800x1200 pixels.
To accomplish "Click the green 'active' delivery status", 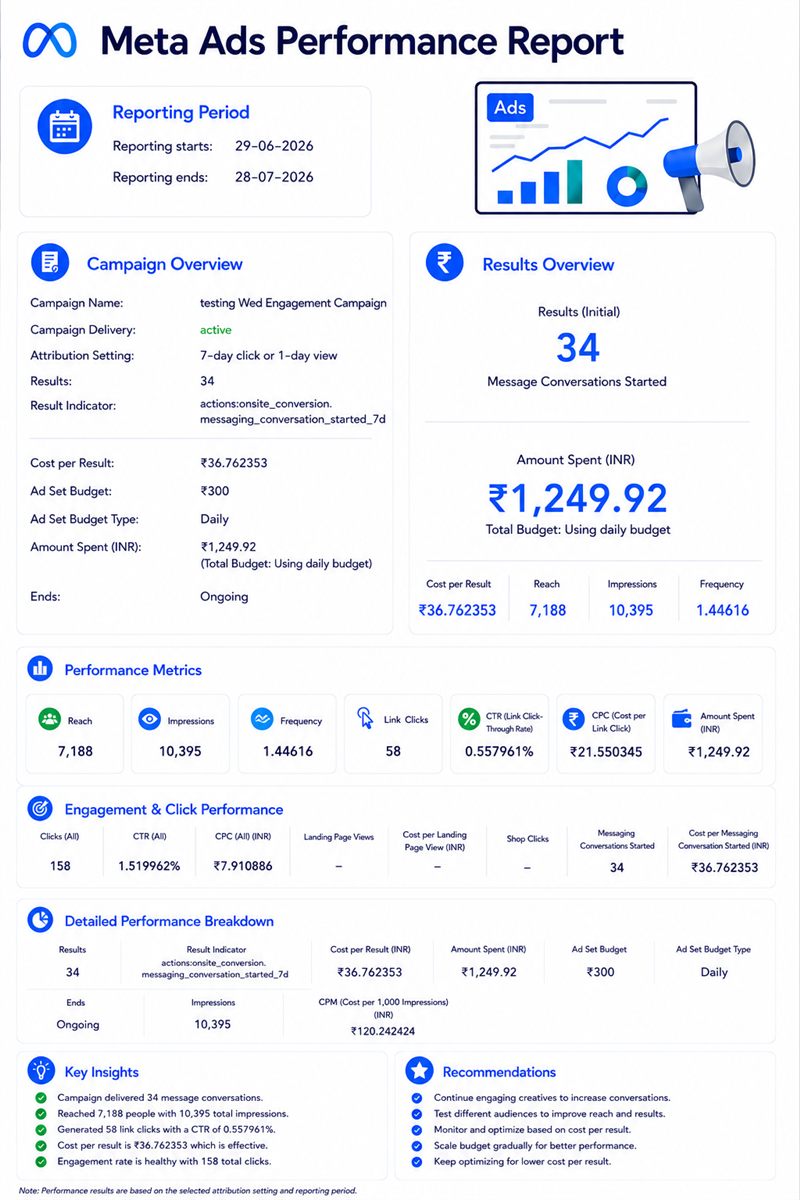I will tap(216, 329).
